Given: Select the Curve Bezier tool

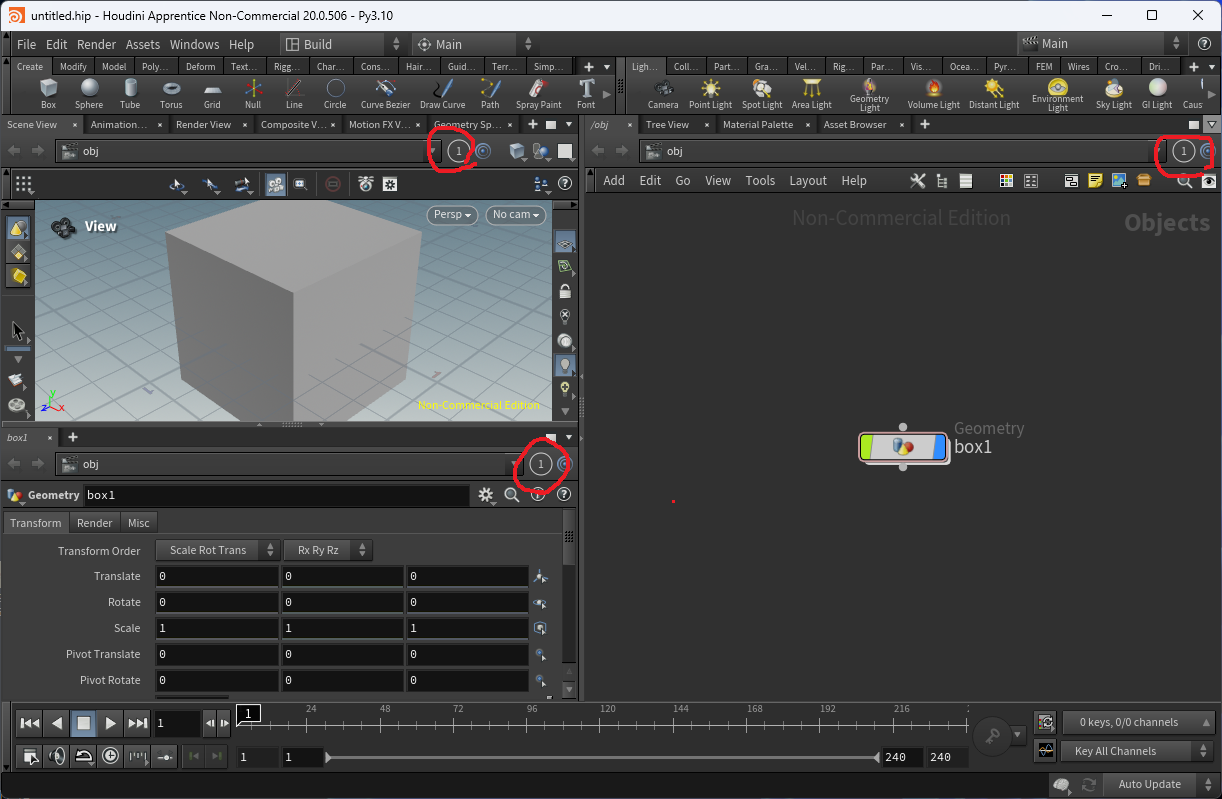Looking at the screenshot, I should 385,94.
